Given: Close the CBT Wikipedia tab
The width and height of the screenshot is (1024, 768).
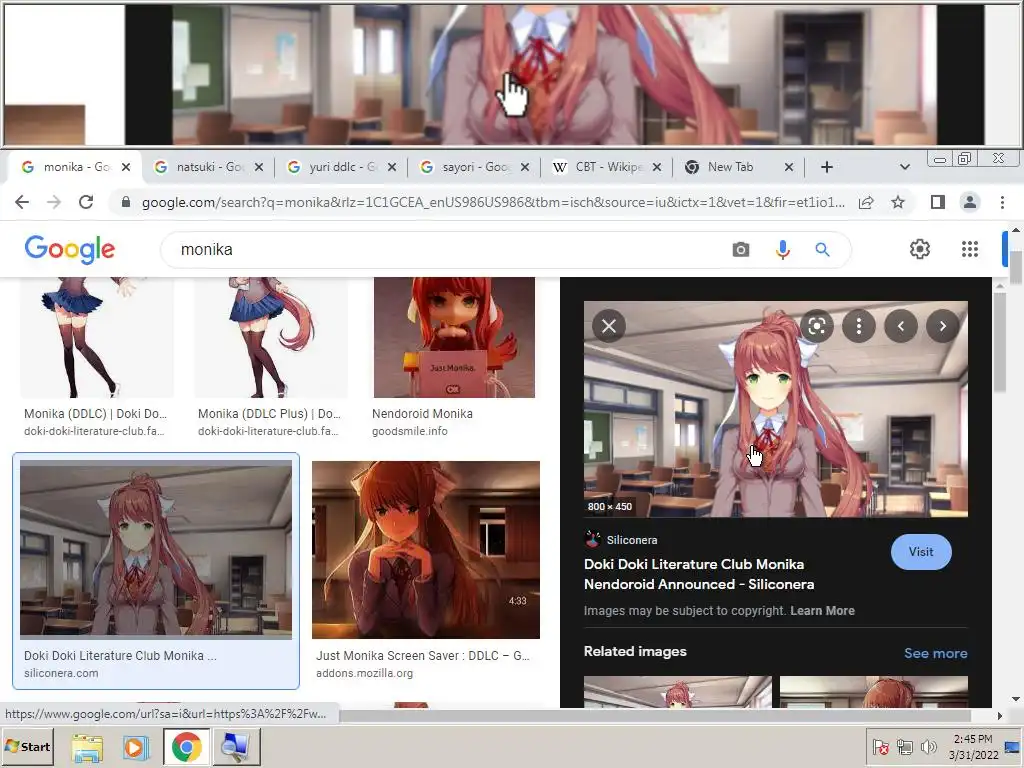Looking at the screenshot, I should click(x=657, y=167).
